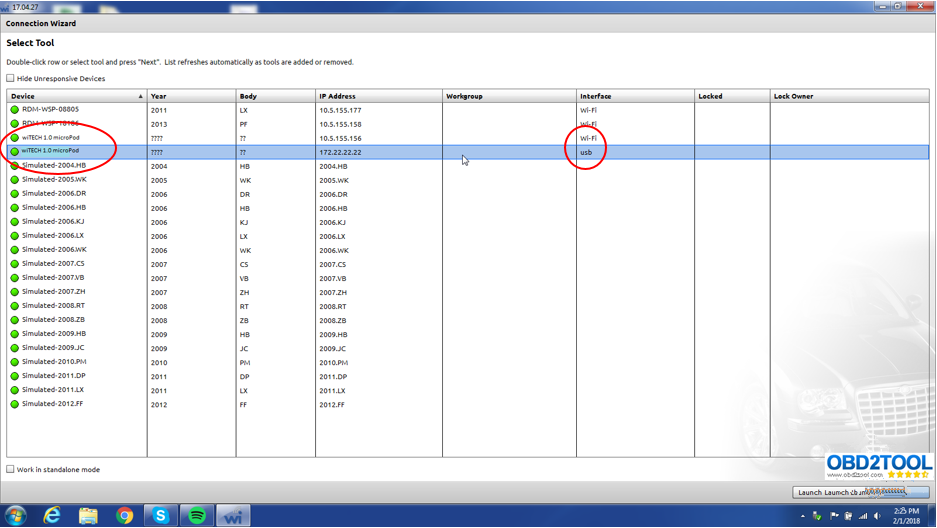937x528 pixels.
Task: Click Show Desktop strip beside clock
Action: (x=933, y=515)
